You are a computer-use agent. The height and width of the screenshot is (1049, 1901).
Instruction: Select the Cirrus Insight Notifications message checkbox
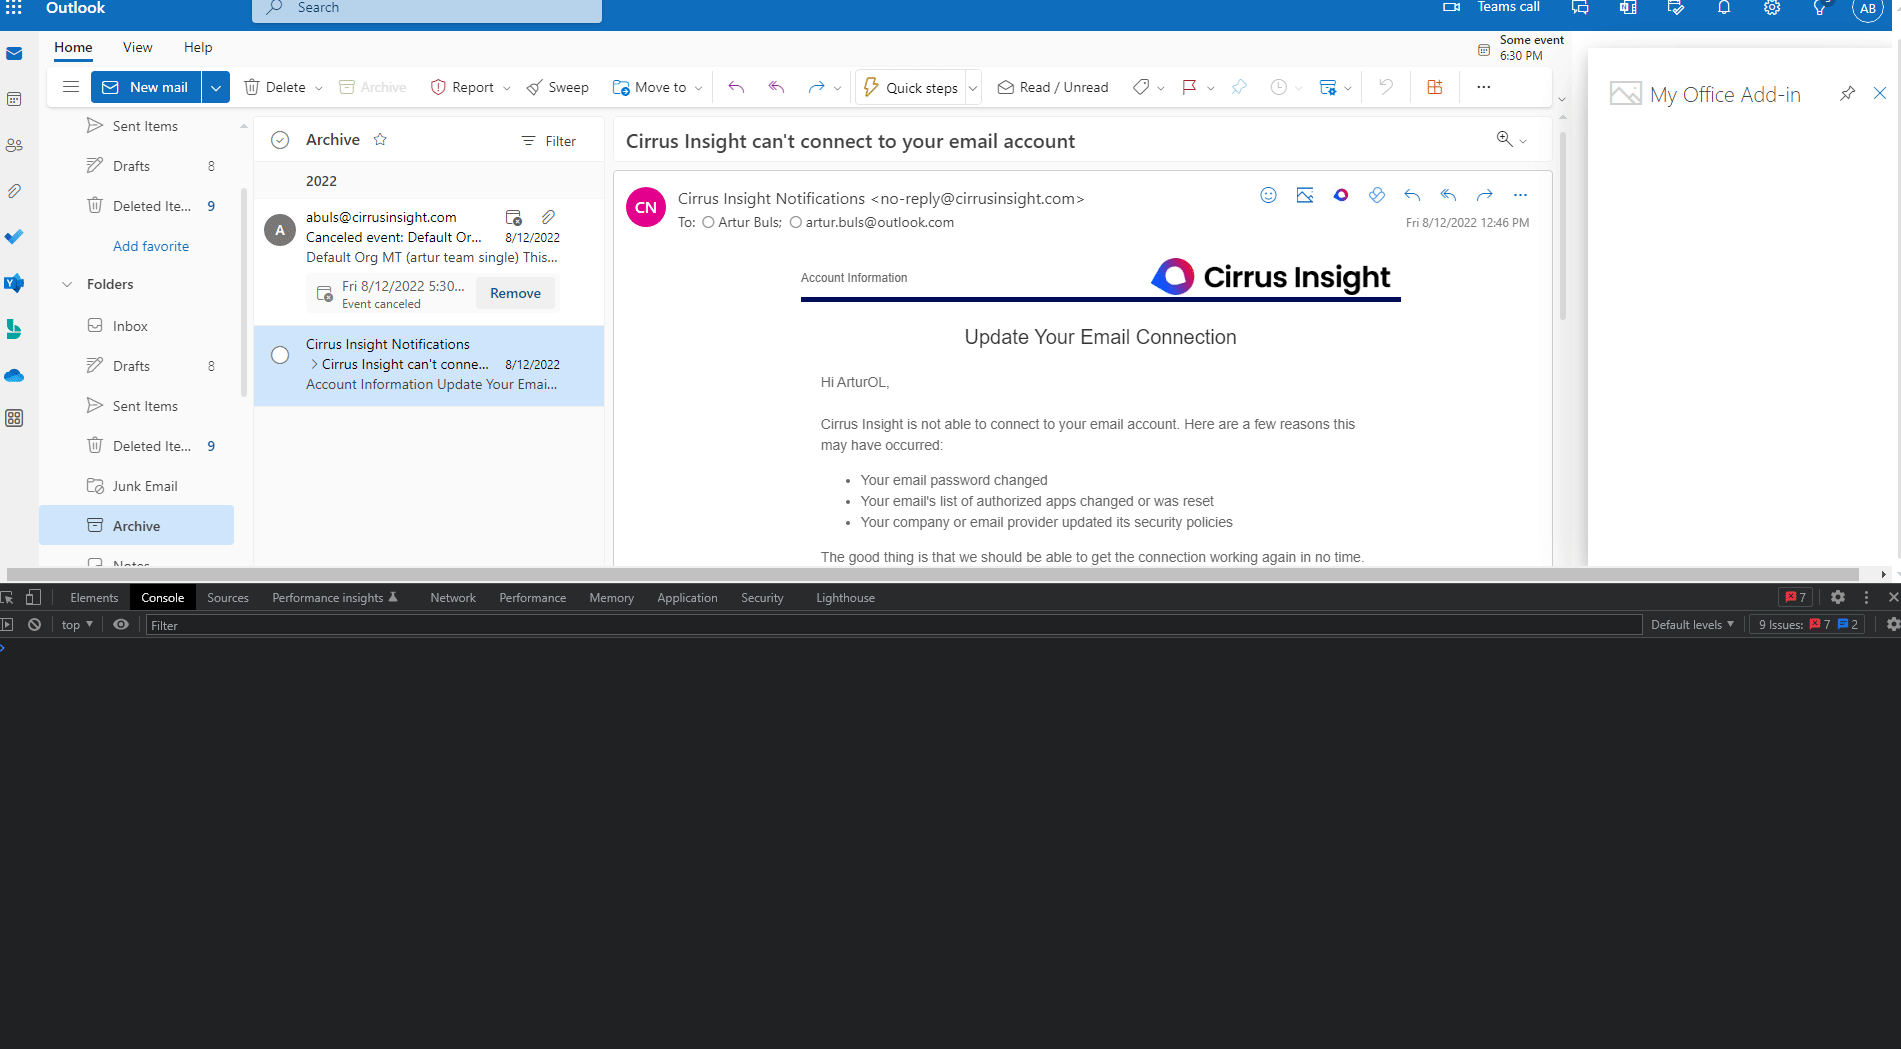click(x=280, y=355)
